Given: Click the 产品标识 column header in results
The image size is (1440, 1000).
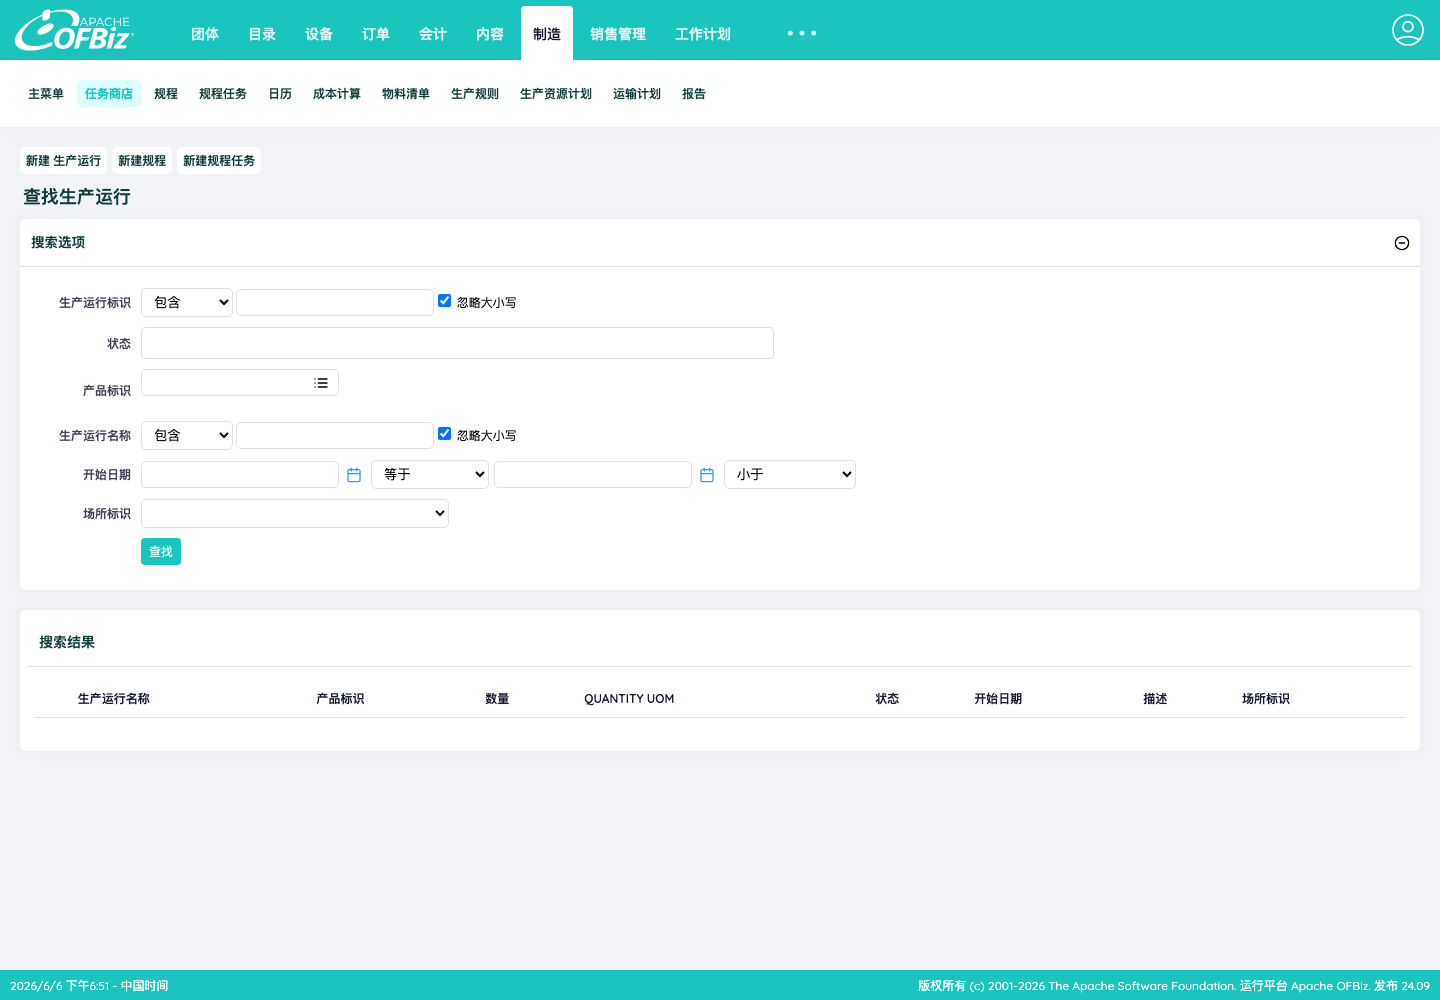Looking at the screenshot, I should [340, 699].
